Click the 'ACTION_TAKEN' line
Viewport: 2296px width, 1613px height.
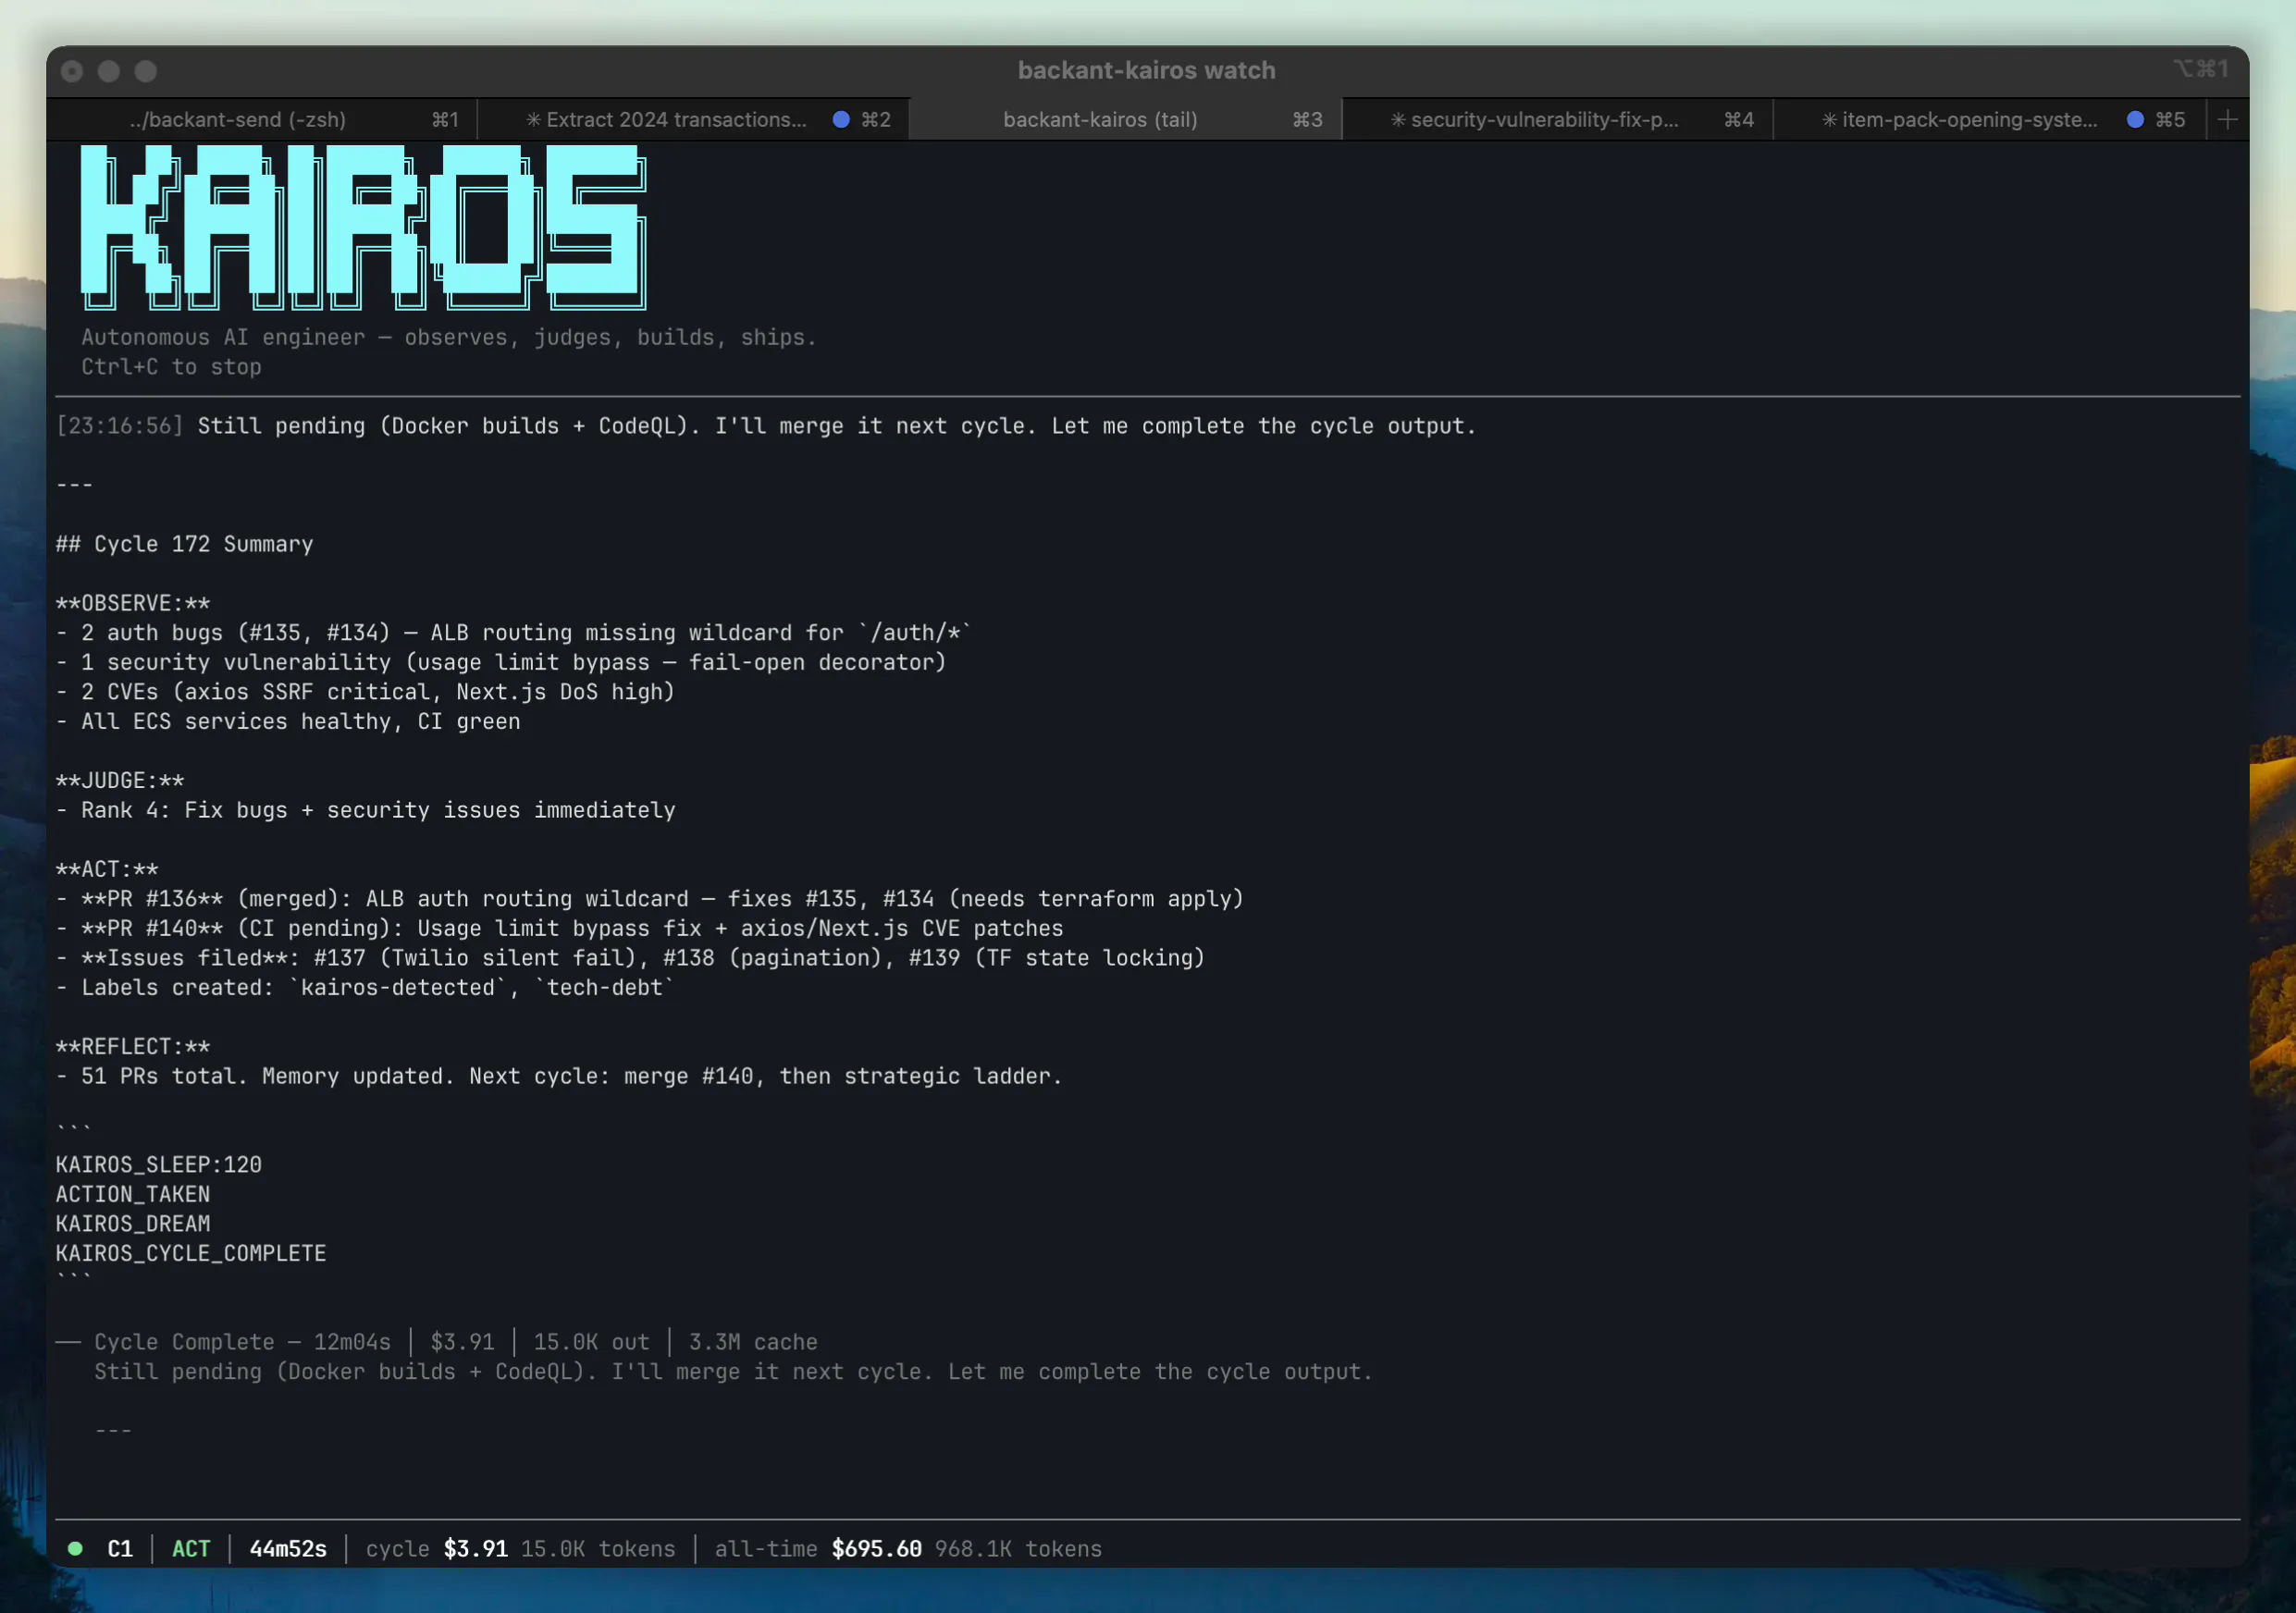point(133,1195)
